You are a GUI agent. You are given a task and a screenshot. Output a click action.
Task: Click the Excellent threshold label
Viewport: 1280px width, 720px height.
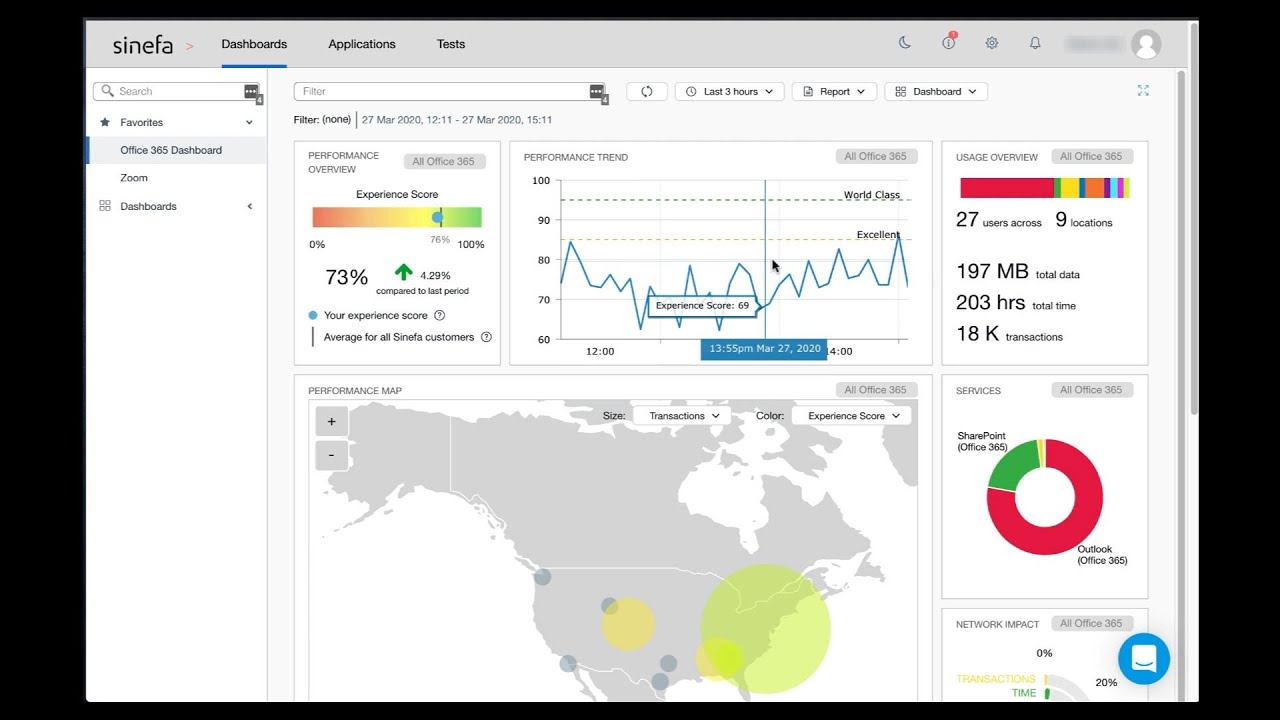tap(878, 235)
